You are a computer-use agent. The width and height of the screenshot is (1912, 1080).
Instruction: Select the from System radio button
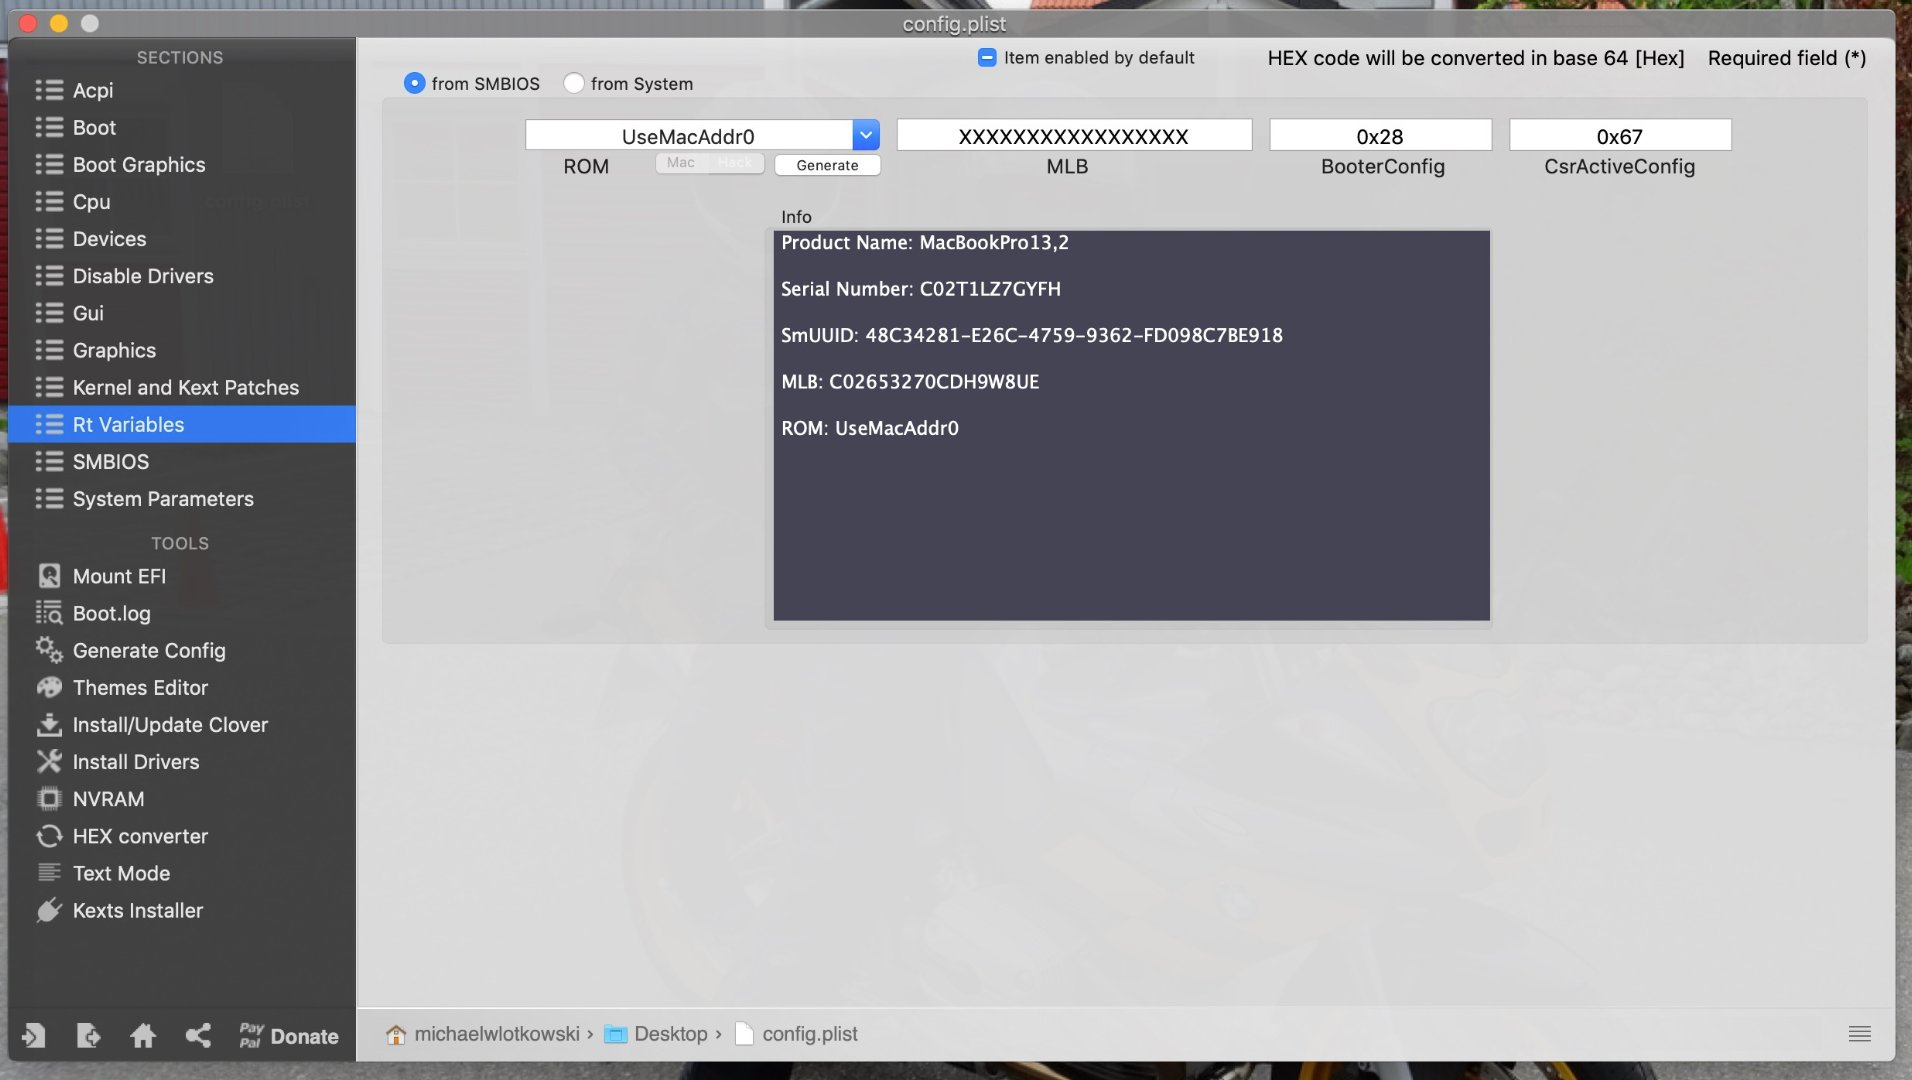(574, 83)
